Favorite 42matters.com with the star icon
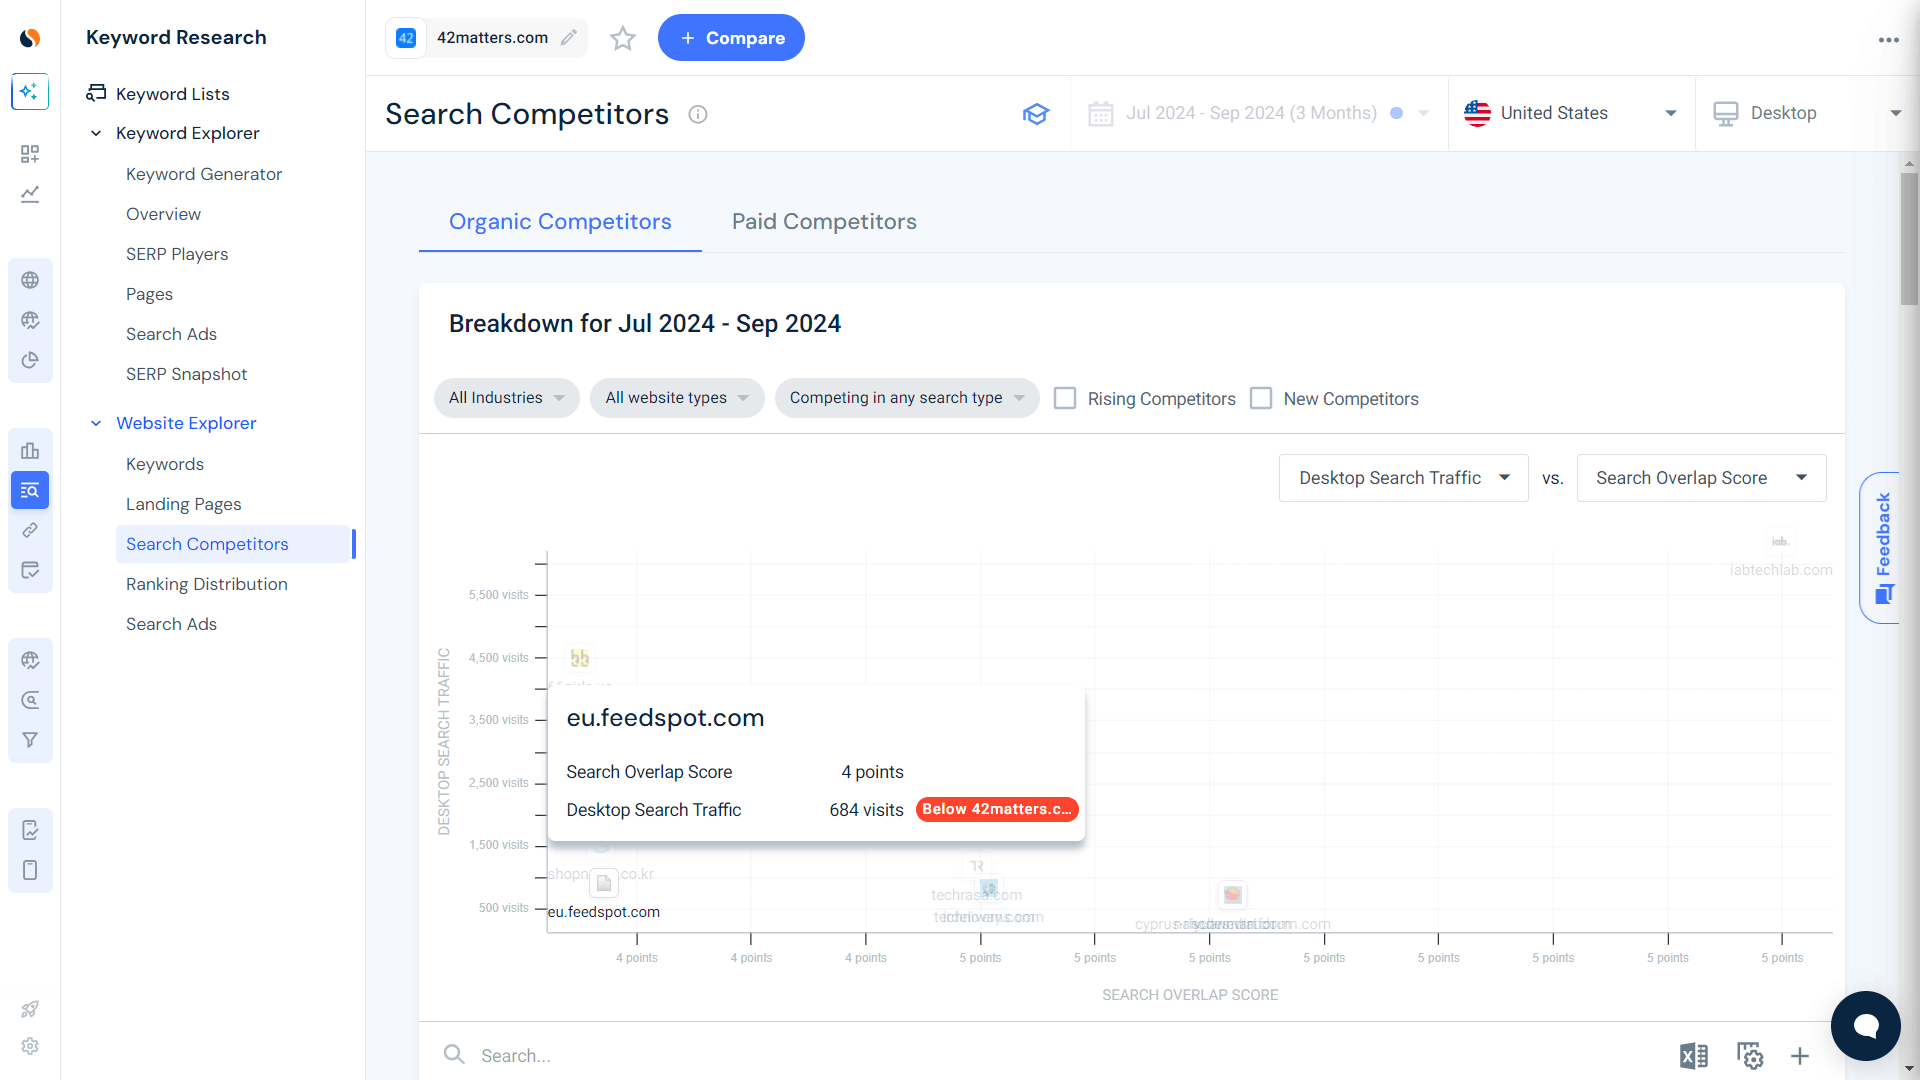The height and width of the screenshot is (1080, 1920). click(623, 38)
